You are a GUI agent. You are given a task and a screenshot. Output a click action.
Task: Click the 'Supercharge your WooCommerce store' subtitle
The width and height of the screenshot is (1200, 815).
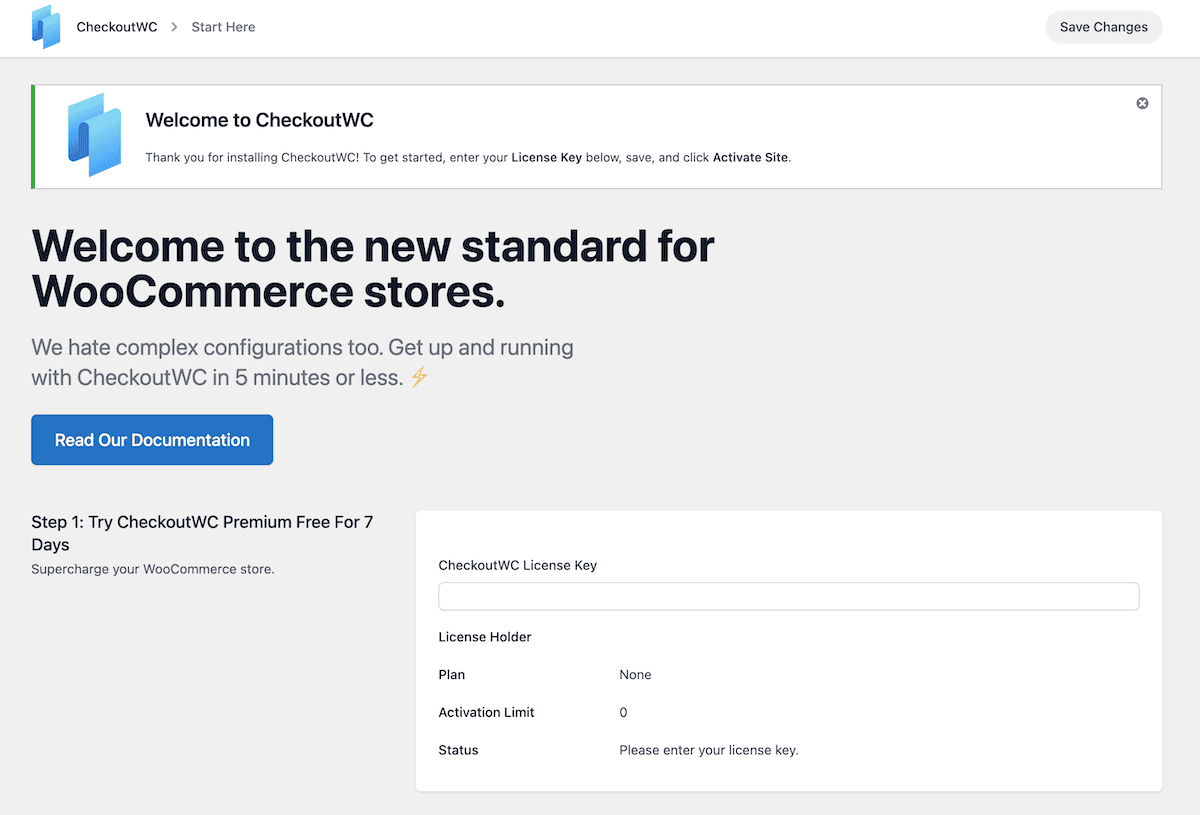point(152,569)
